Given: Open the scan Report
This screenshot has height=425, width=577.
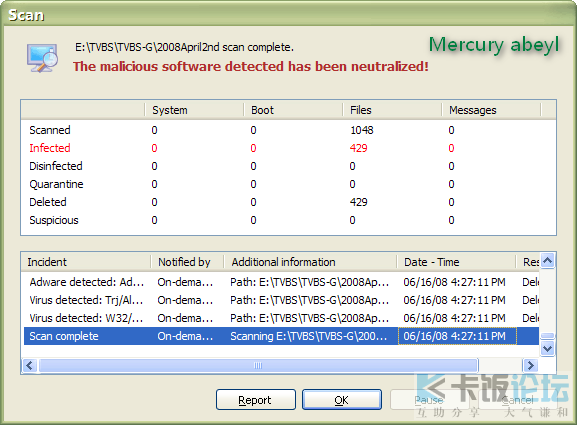Looking at the screenshot, I should pos(256,400).
